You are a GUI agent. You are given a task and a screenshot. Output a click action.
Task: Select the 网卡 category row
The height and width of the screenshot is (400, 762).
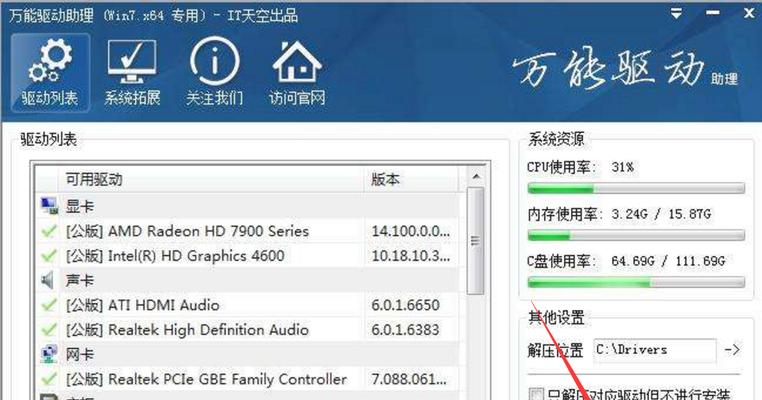coord(248,354)
